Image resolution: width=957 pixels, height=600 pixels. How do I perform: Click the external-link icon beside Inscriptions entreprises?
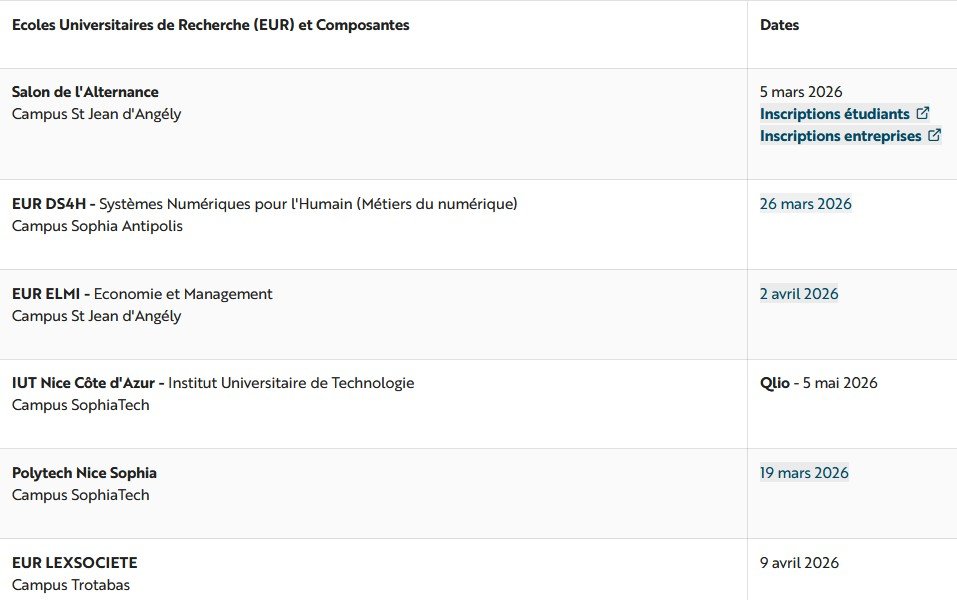click(x=935, y=136)
